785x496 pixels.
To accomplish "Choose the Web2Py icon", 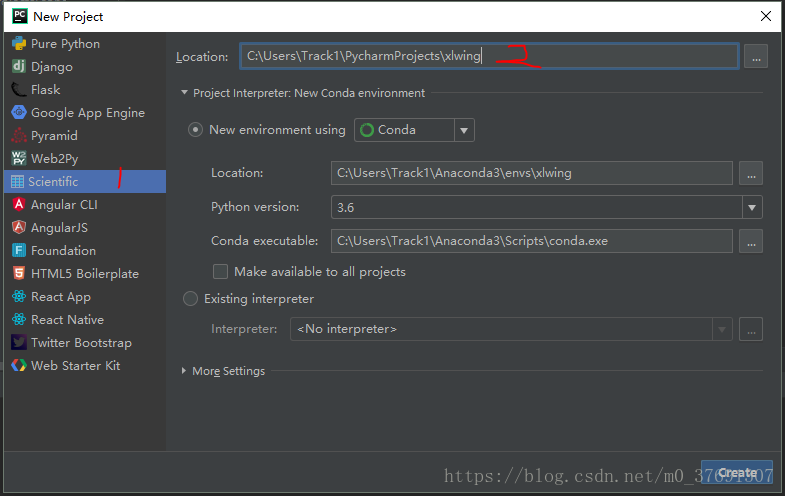I will (x=19, y=159).
